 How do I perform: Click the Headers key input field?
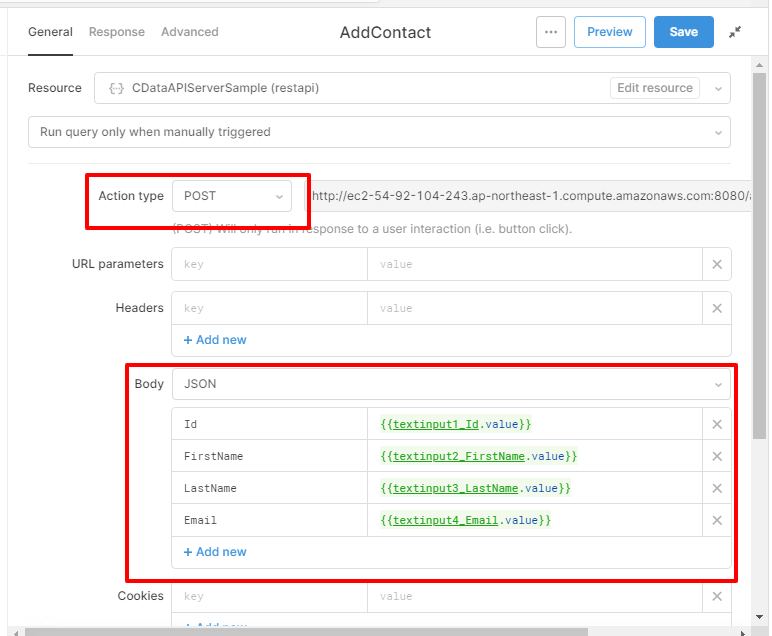(x=270, y=308)
